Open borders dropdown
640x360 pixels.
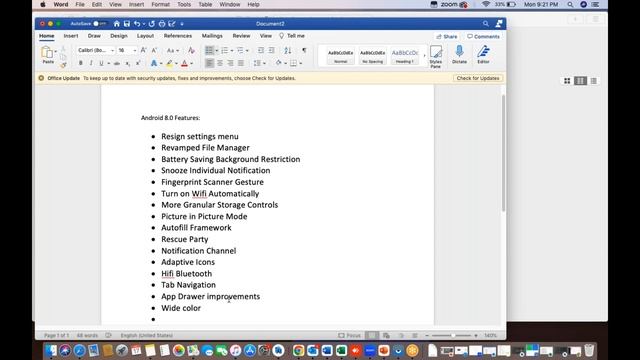click(301, 63)
